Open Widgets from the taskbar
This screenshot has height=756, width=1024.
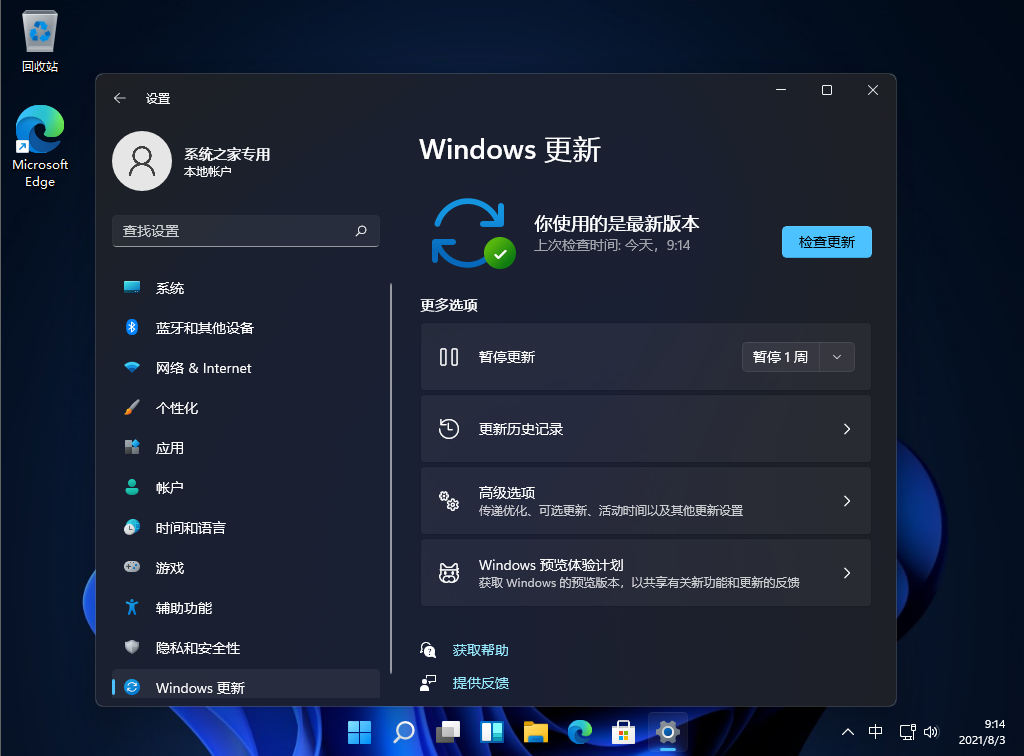click(x=492, y=732)
